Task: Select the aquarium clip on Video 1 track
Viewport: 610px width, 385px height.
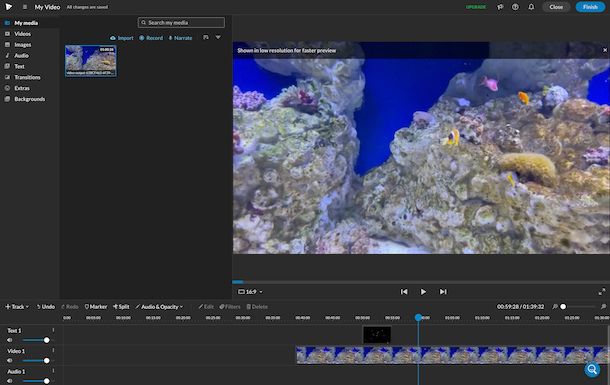Action: click(x=452, y=355)
